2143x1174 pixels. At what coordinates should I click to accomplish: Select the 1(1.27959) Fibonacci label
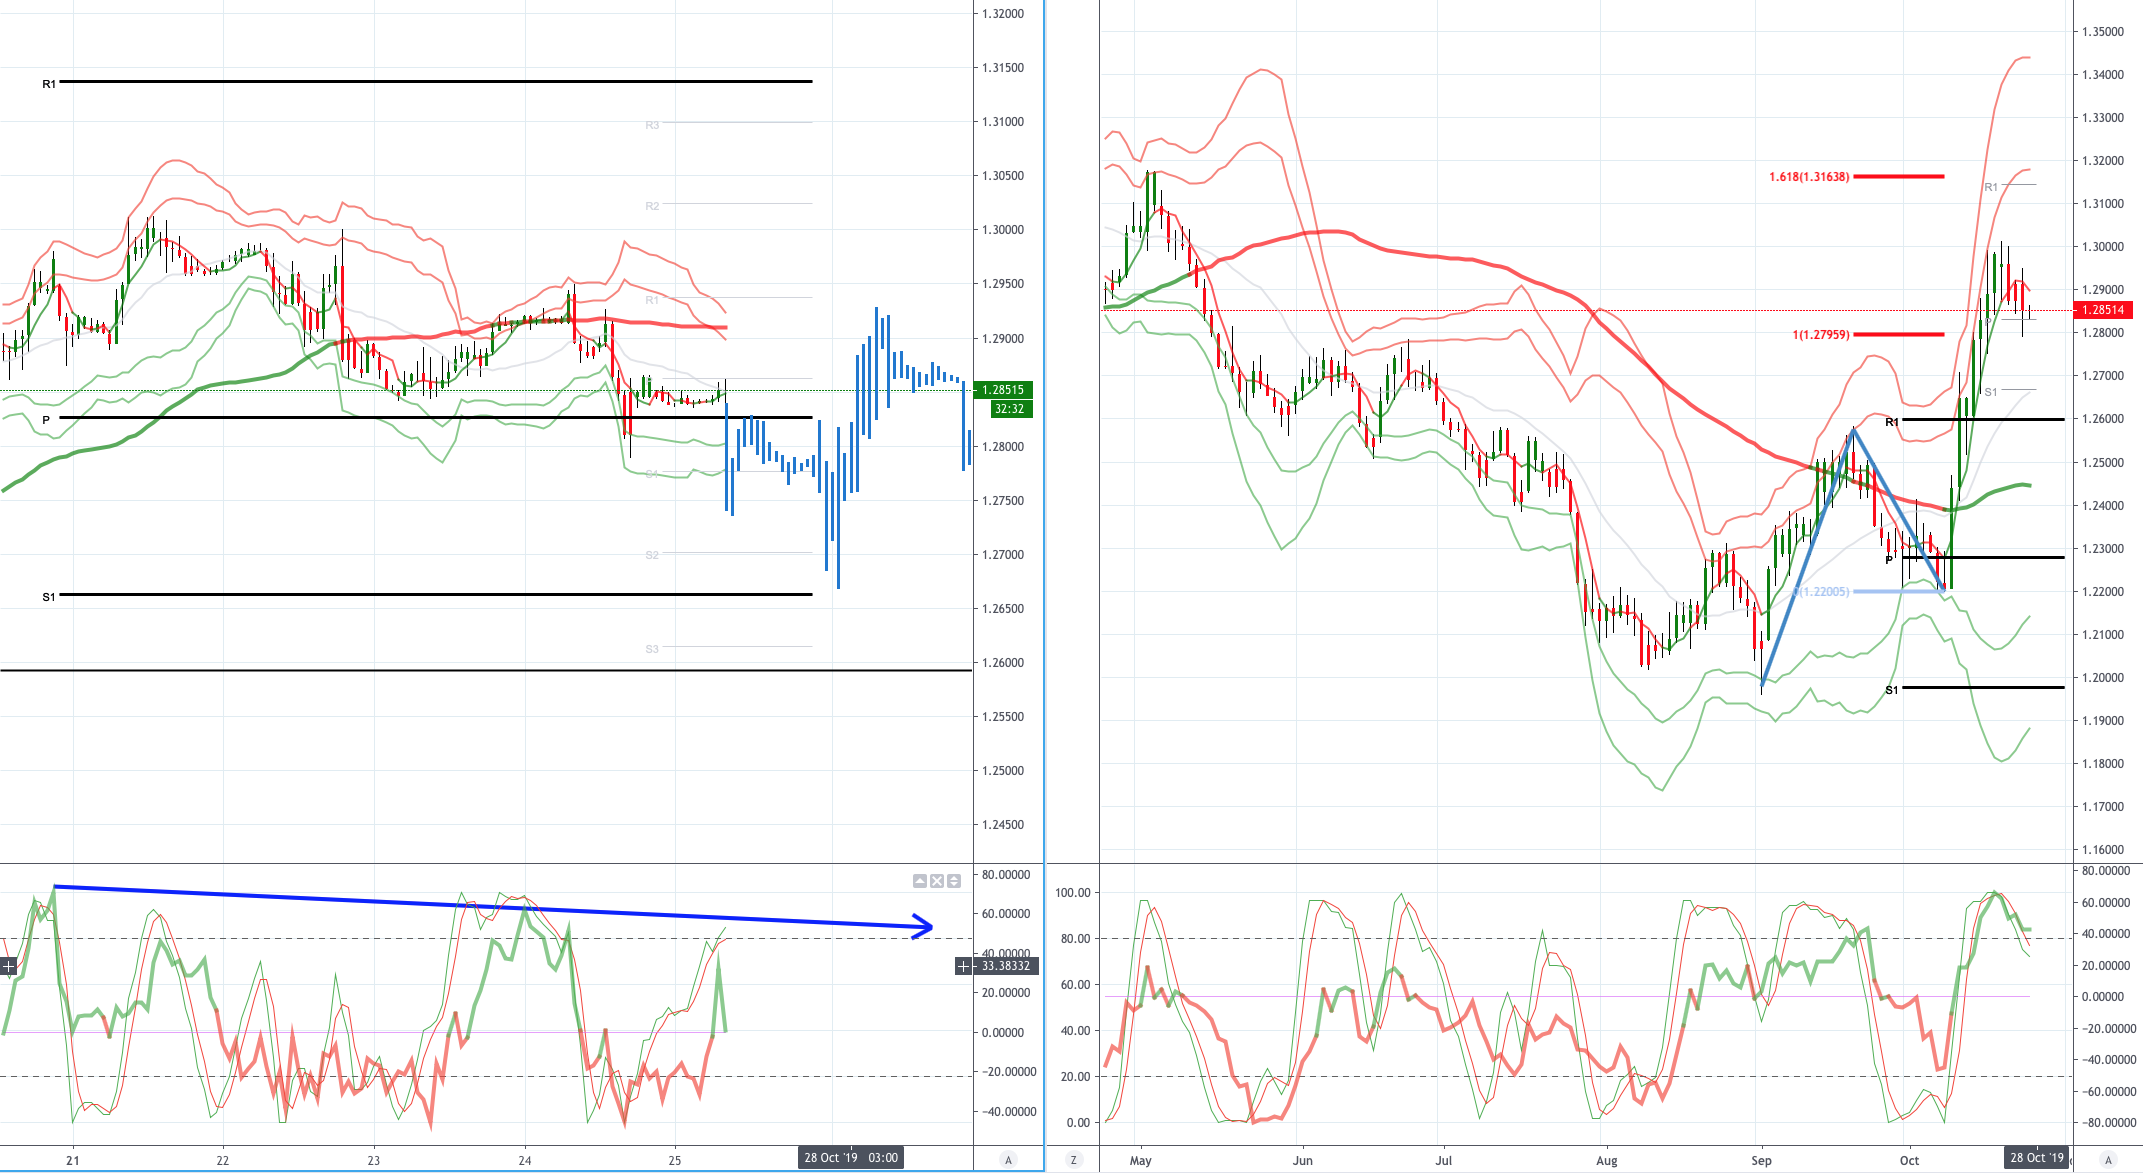(1821, 335)
